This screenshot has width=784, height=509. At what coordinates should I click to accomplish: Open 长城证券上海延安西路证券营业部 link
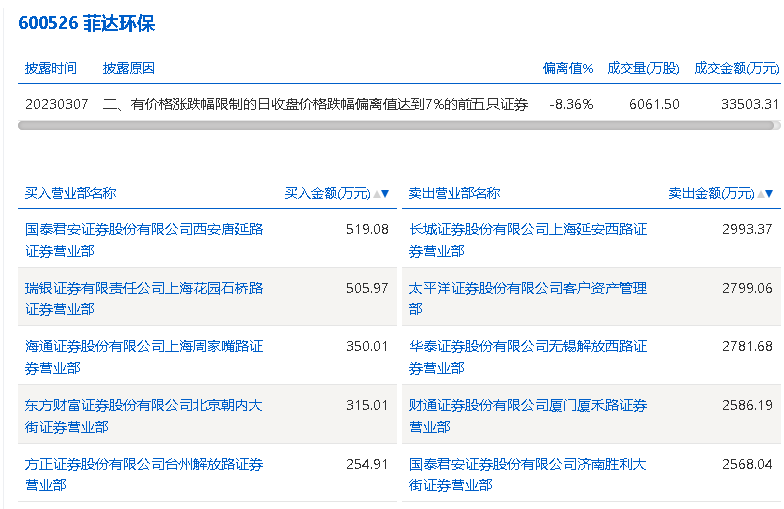point(528,240)
